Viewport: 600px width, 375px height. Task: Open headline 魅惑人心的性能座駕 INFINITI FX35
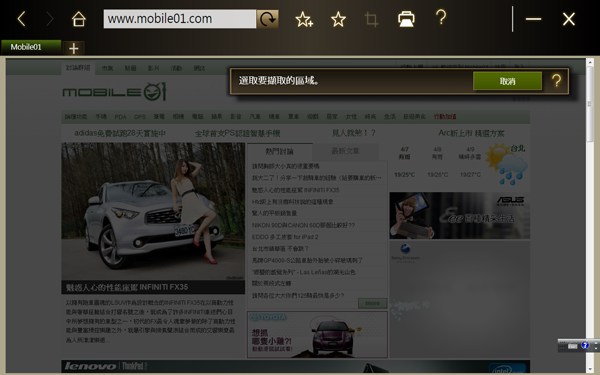coord(127,287)
